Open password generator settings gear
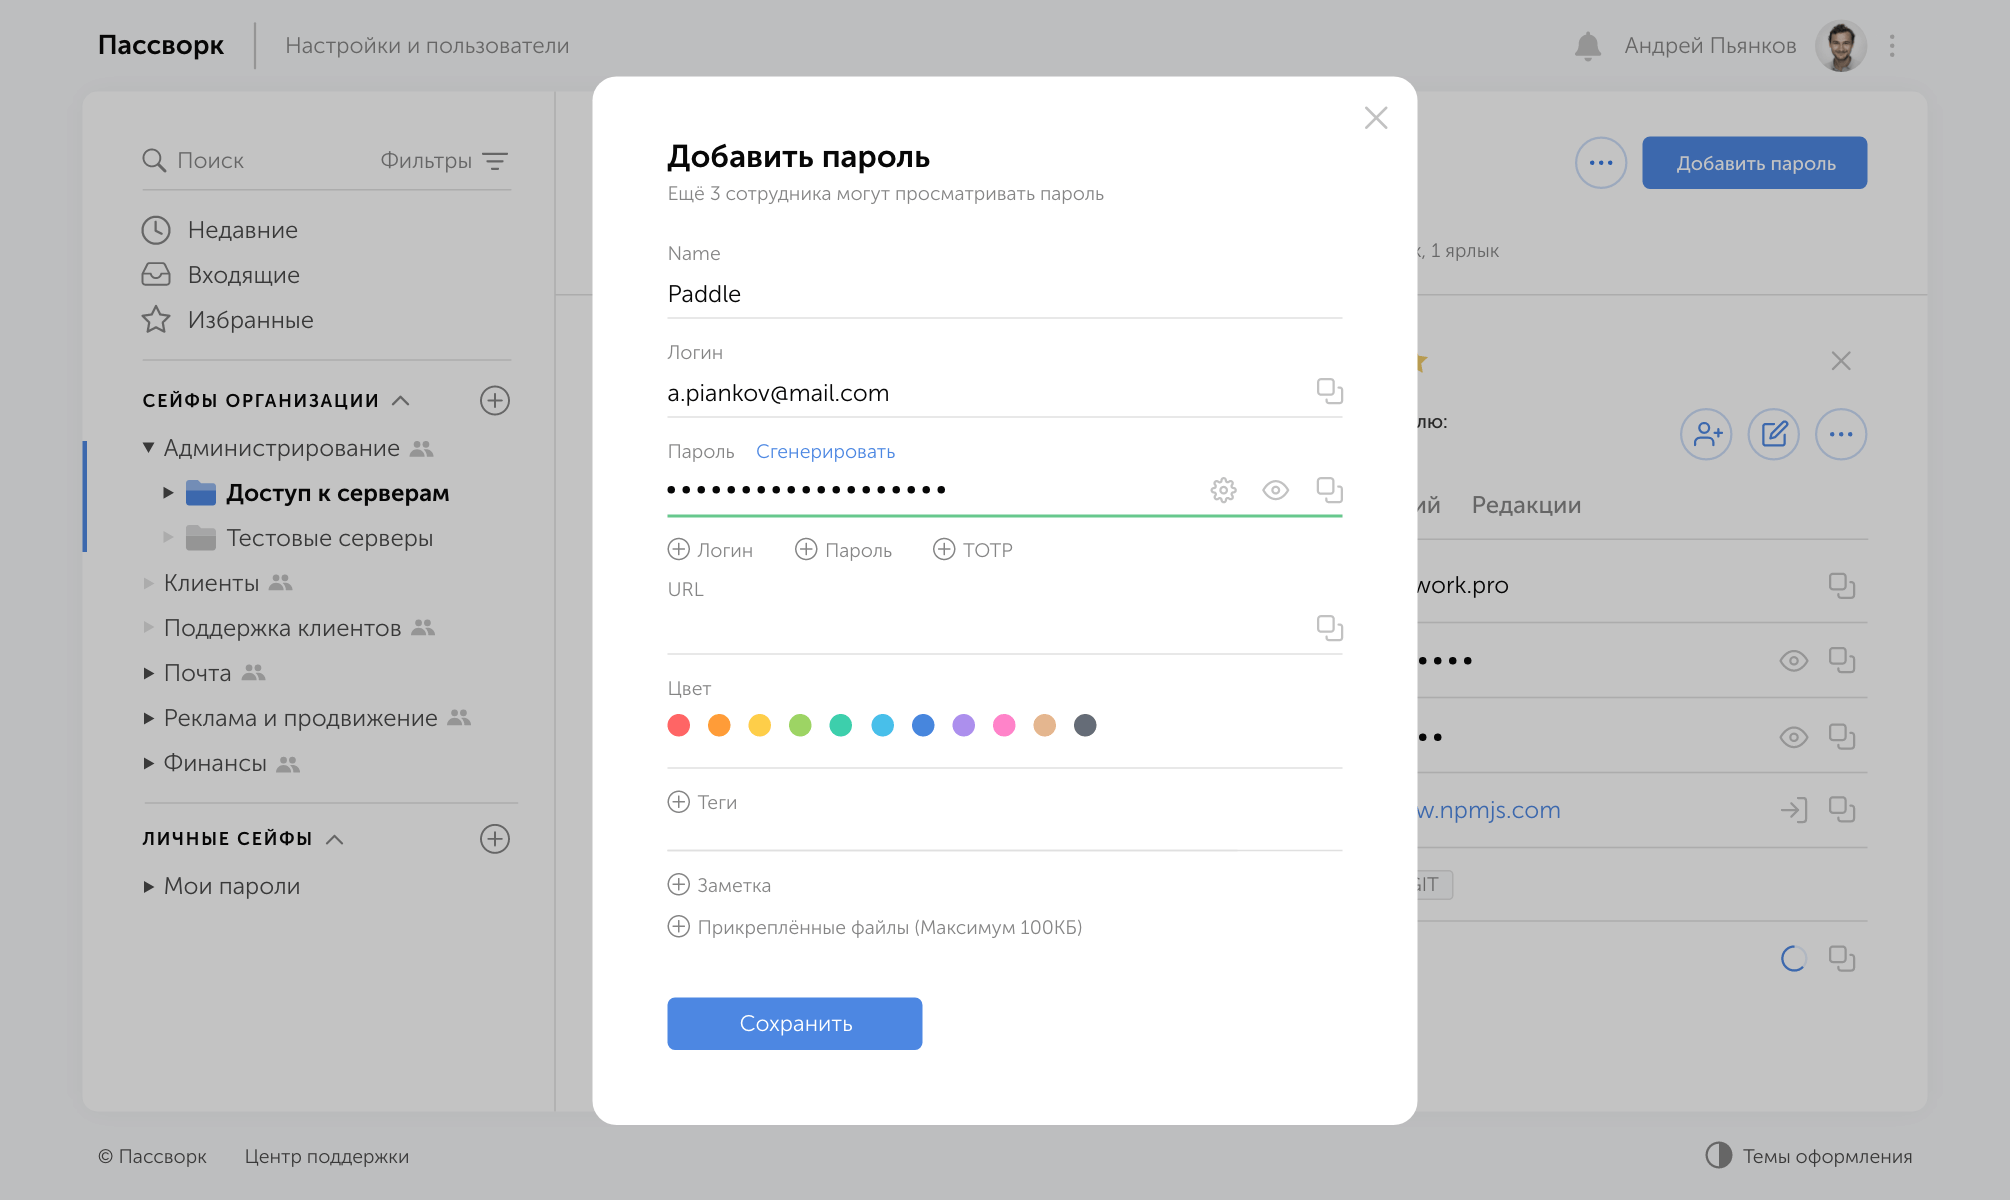Screen dimensions: 2010x1200 tap(1223, 490)
